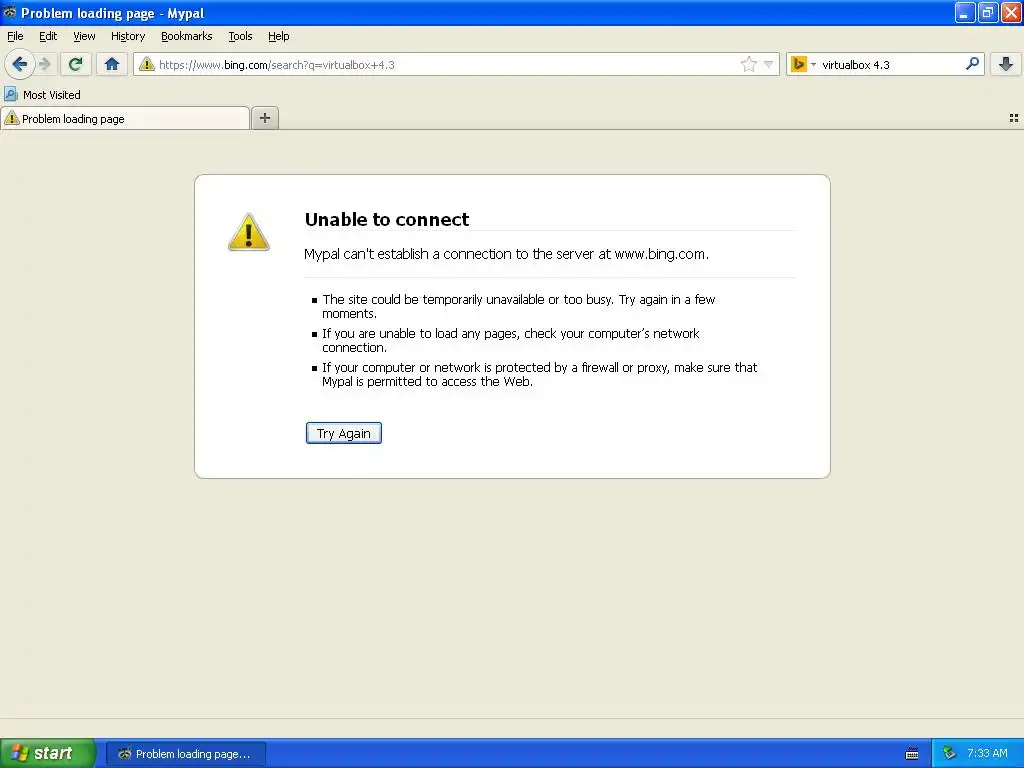1024x768 pixels.
Task: Open the View menu
Action: point(84,36)
